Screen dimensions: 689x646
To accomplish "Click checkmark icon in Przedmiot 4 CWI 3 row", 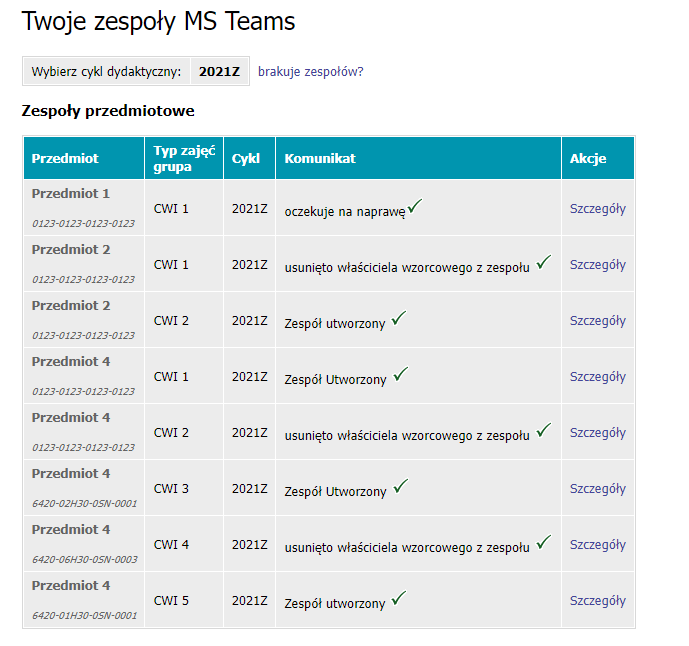I will (400, 486).
